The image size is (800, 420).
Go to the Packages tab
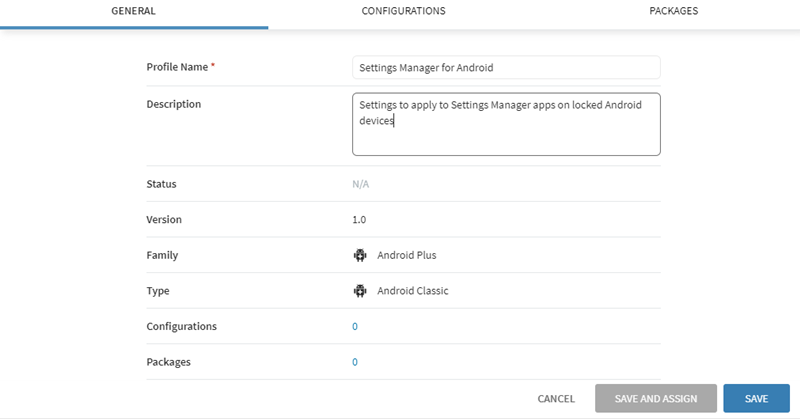pyautogui.click(x=673, y=11)
